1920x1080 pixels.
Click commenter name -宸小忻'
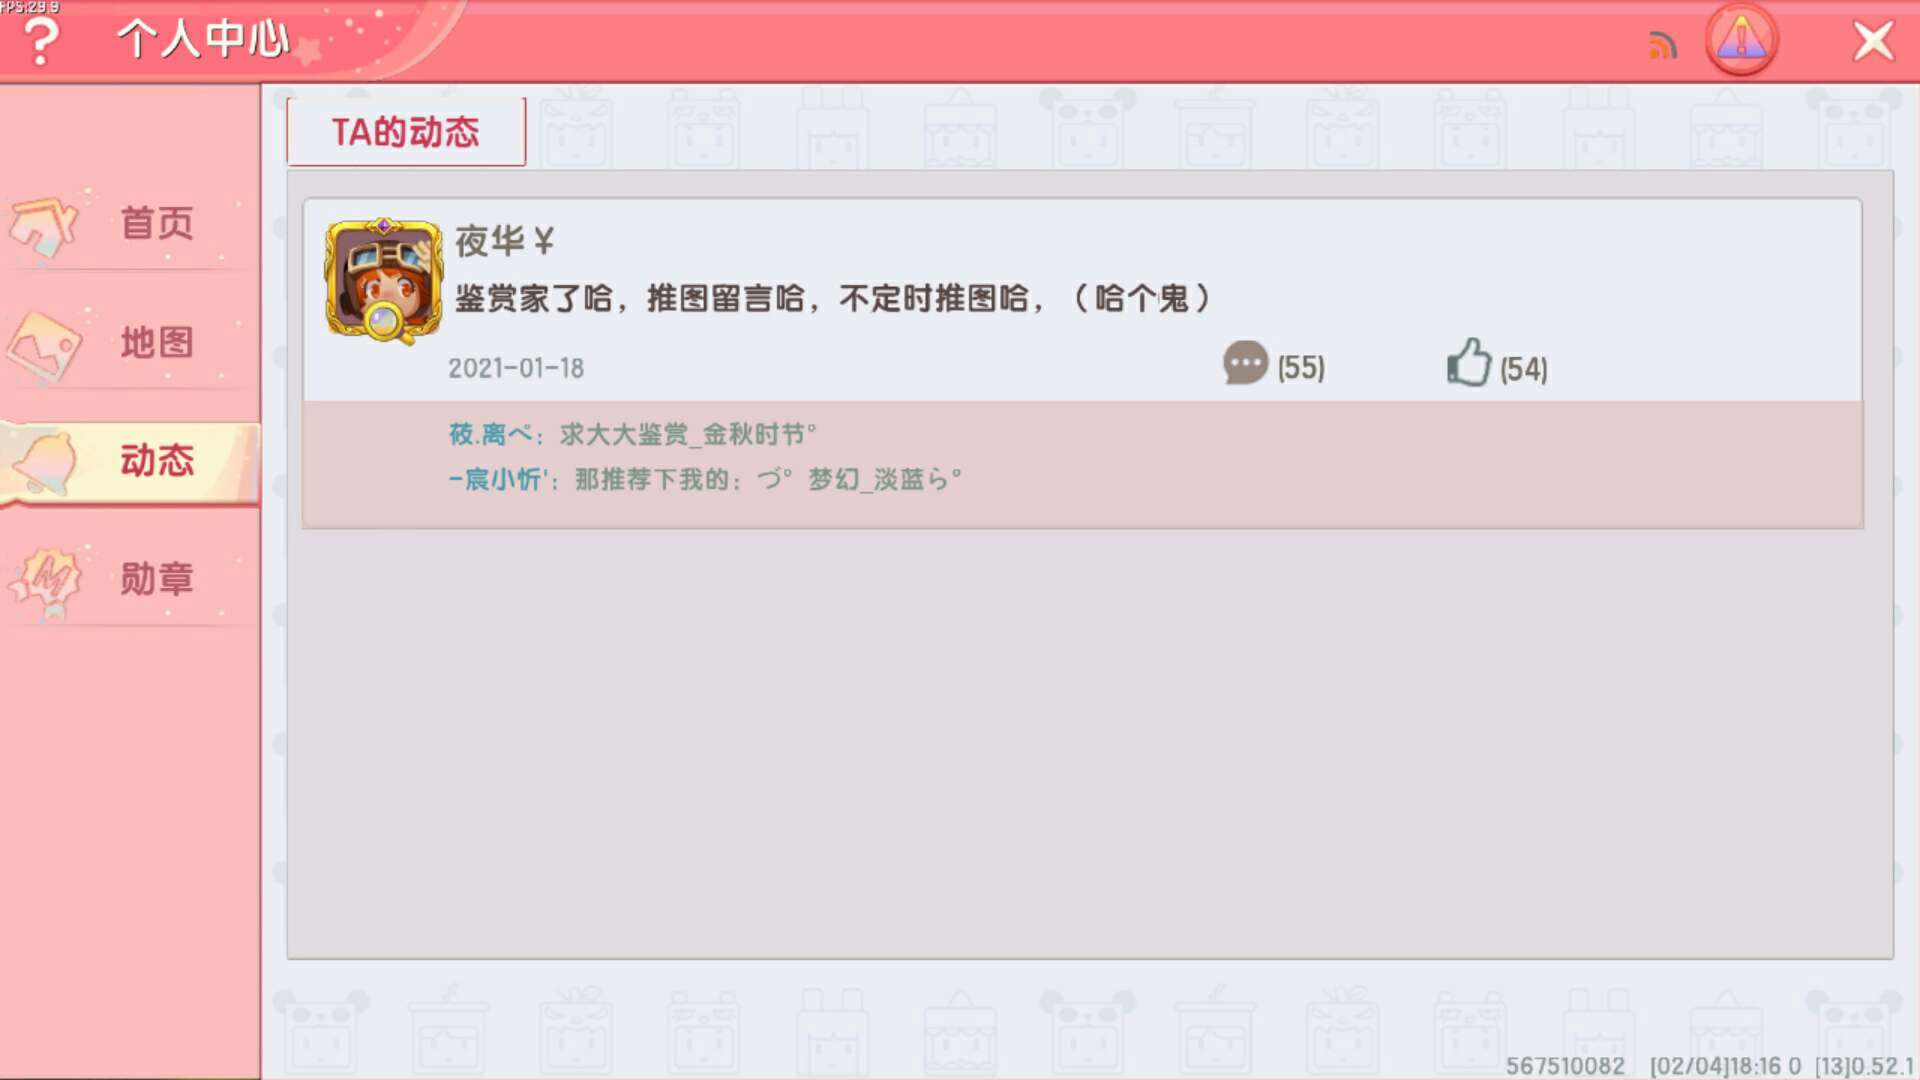coord(496,480)
